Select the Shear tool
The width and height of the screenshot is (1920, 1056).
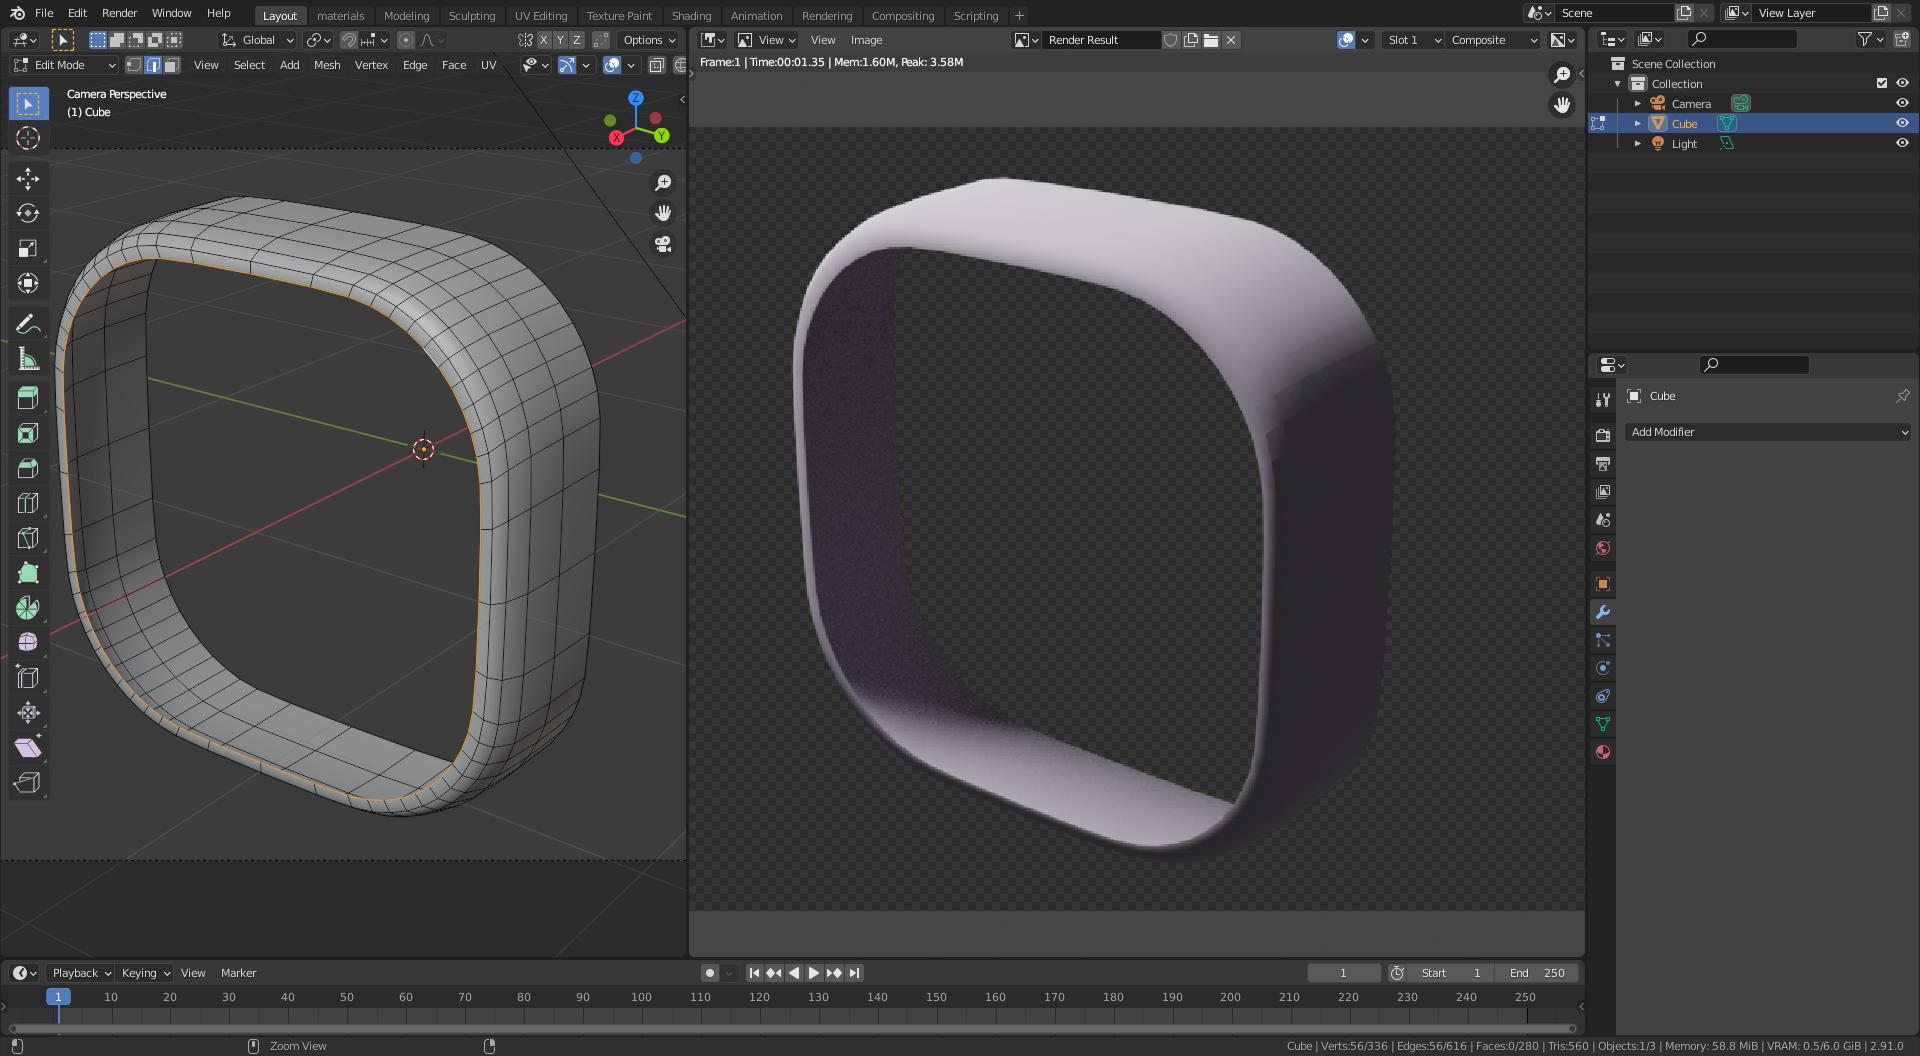click(x=28, y=748)
